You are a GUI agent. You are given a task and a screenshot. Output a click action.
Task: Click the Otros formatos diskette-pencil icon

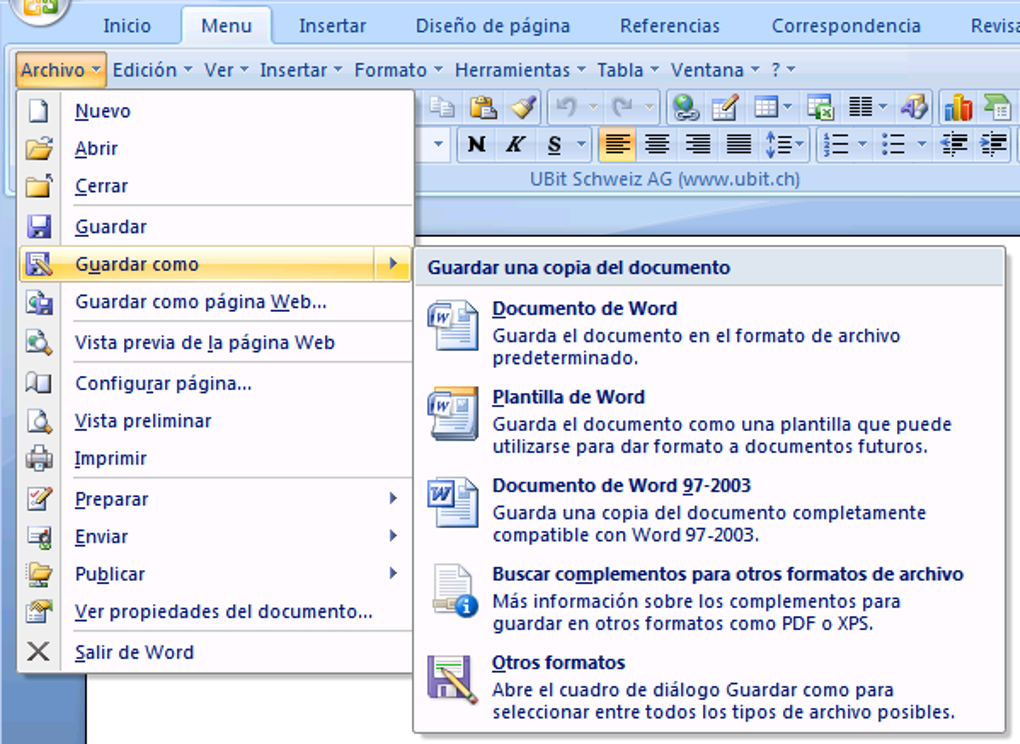coord(453,679)
